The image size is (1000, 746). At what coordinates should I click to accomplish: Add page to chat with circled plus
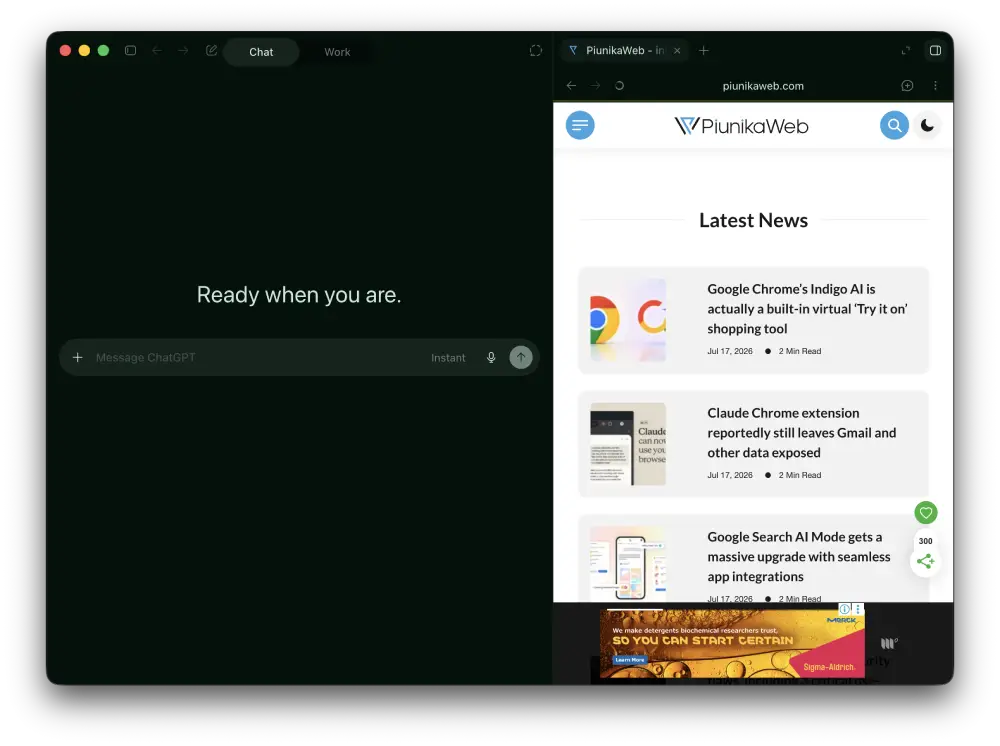click(907, 85)
